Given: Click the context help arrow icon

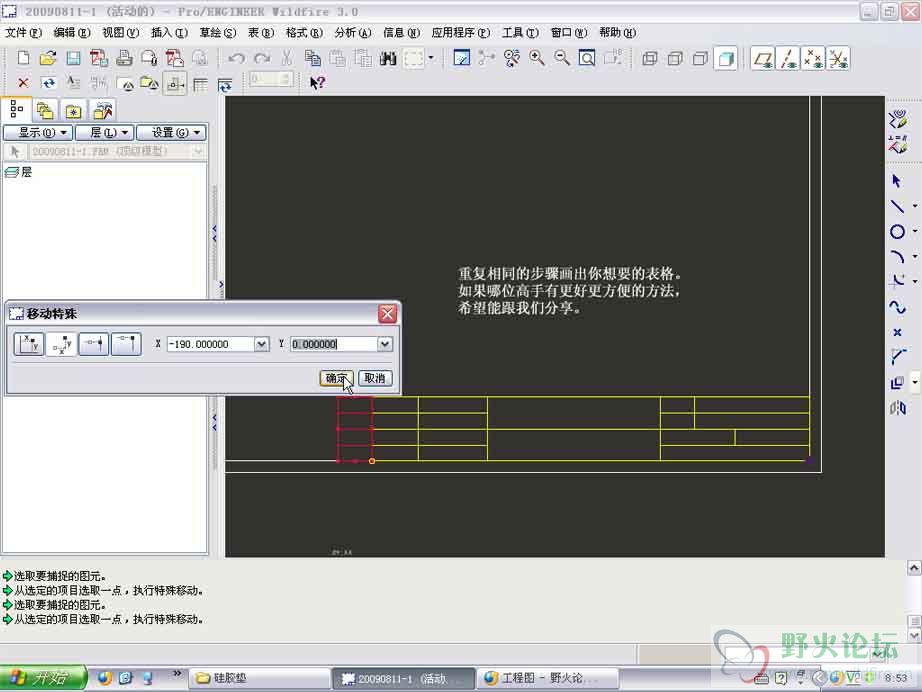Looking at the screenshot, I should coord(317,83).
